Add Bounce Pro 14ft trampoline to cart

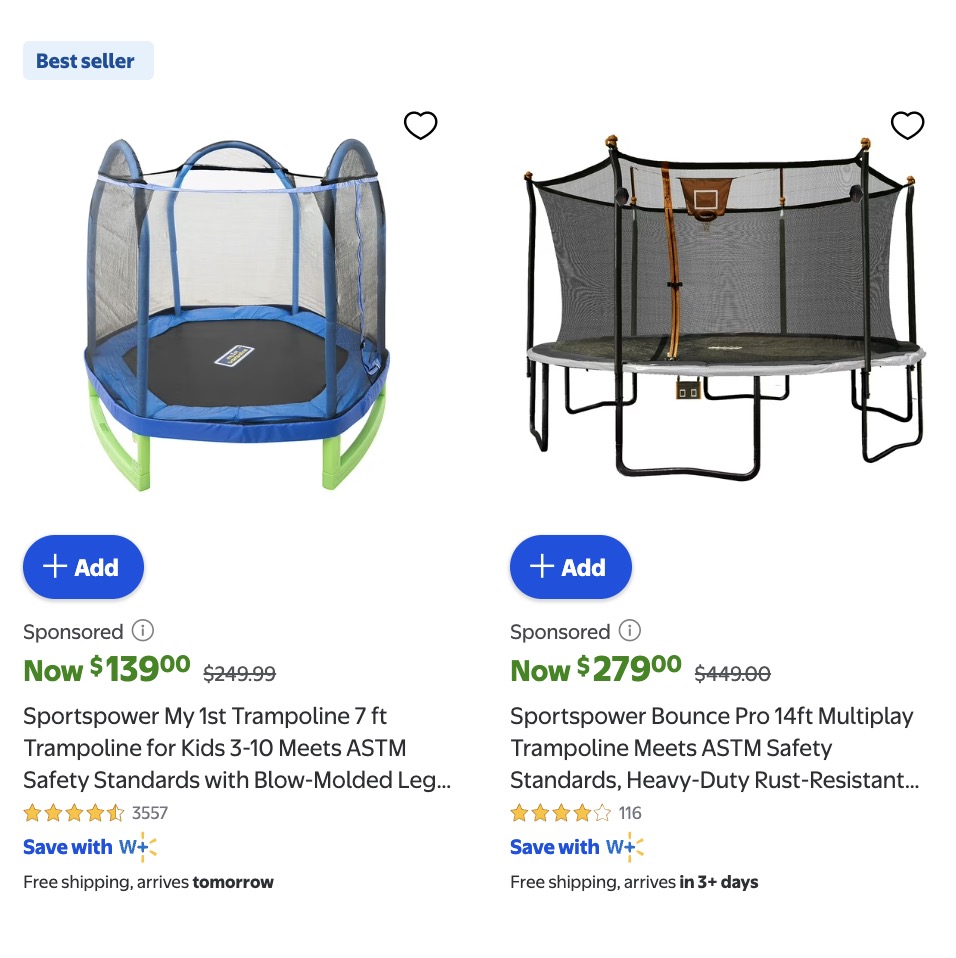[x=571, y=567]
